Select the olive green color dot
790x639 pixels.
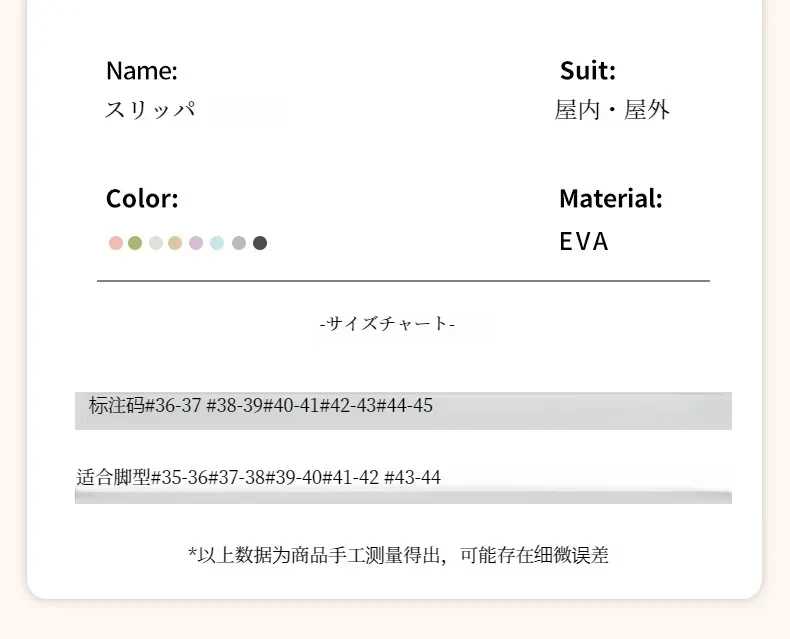tap(135, 243)
